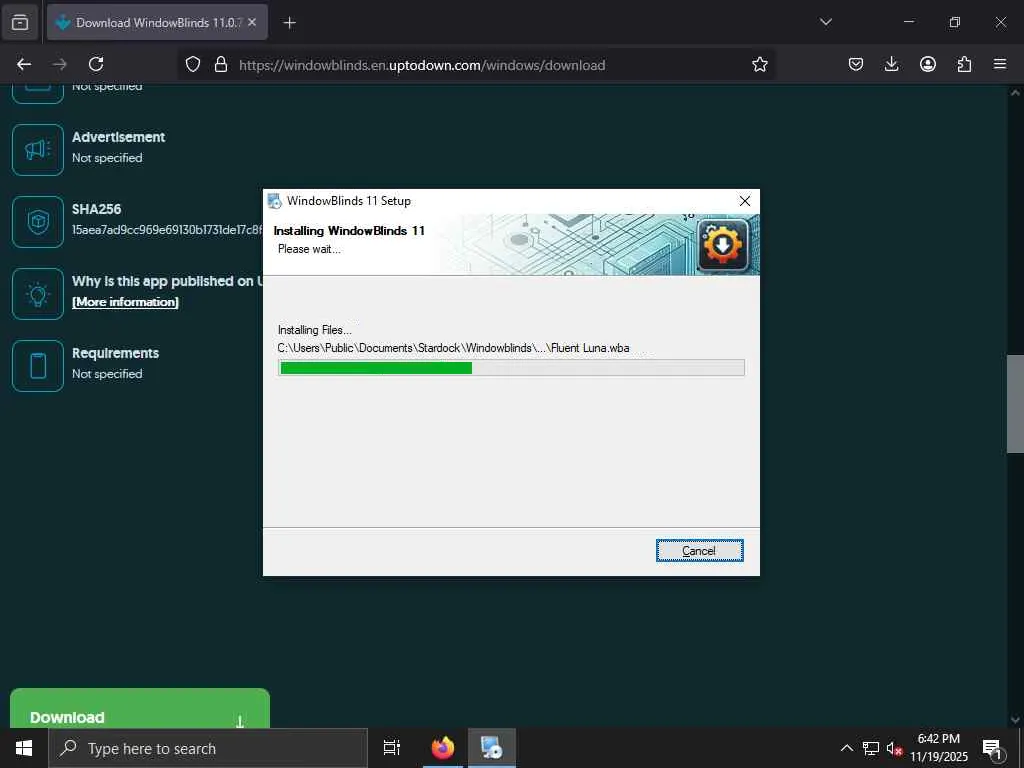Open the notification center icon
1024x768 pixels.
point(993,748)
